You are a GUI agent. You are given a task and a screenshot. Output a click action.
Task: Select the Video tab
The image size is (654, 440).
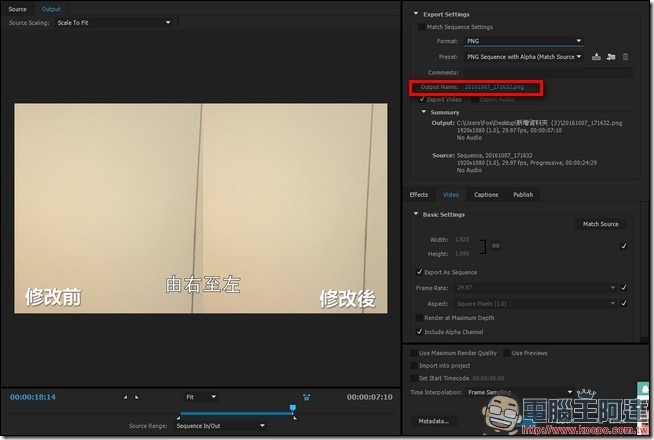451,195
